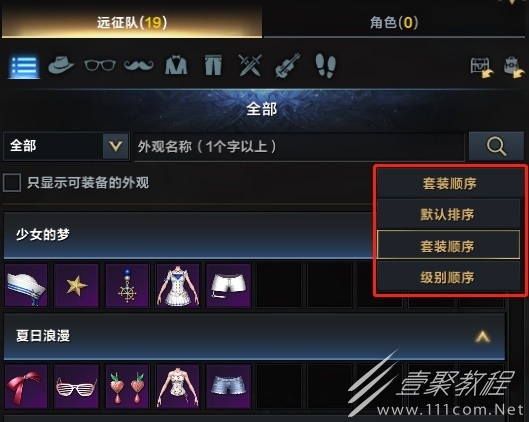Filter by mustache face accessory icon

(x=139, y=65)
